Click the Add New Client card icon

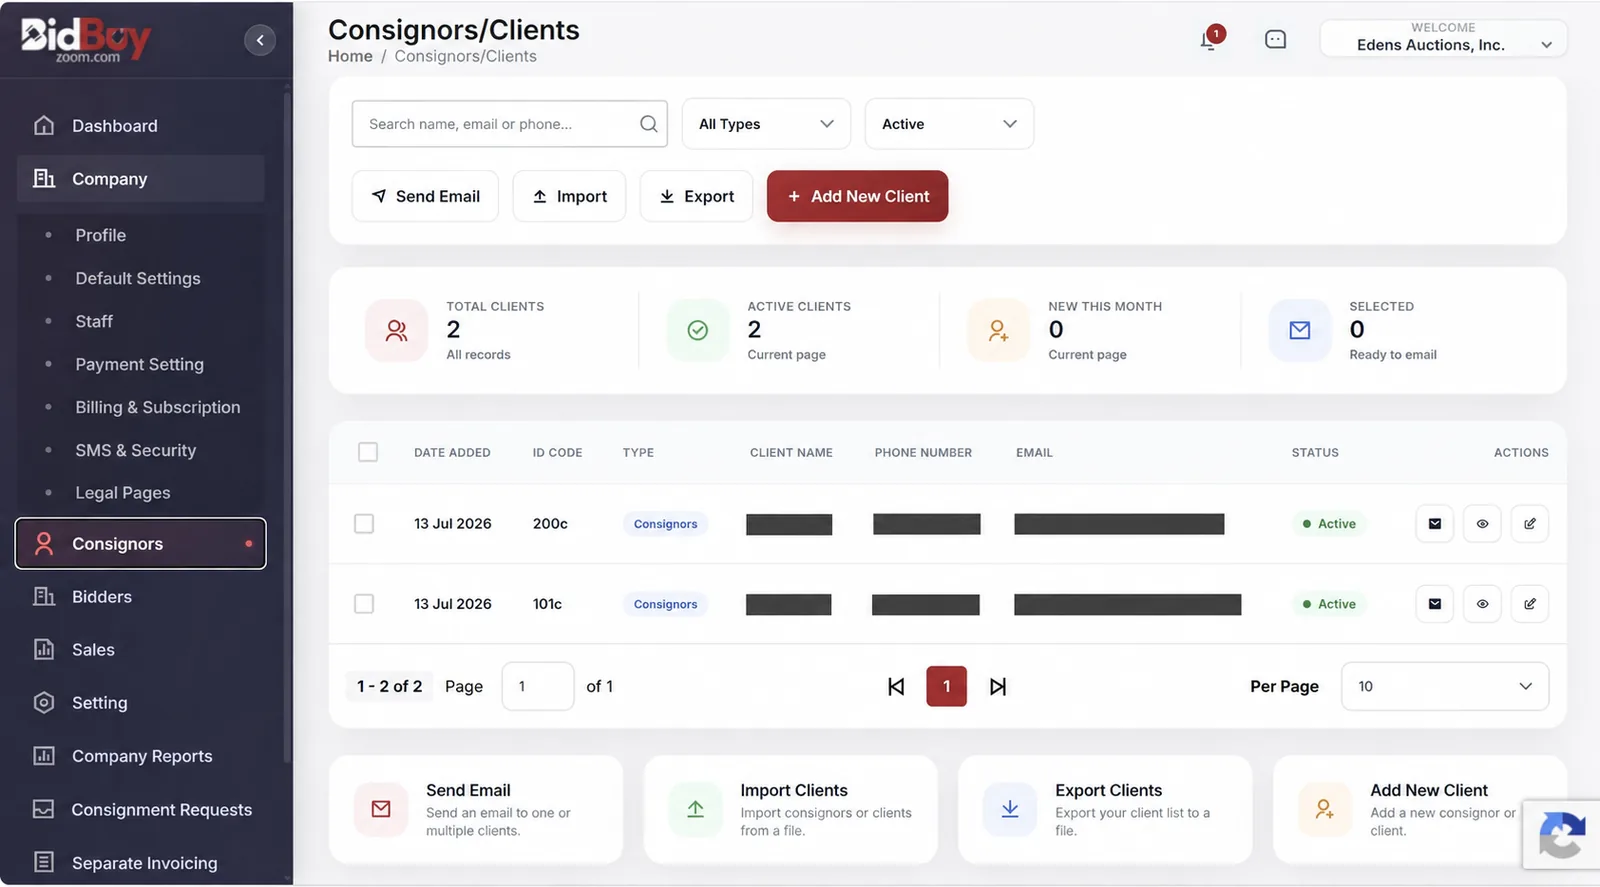1324,809
